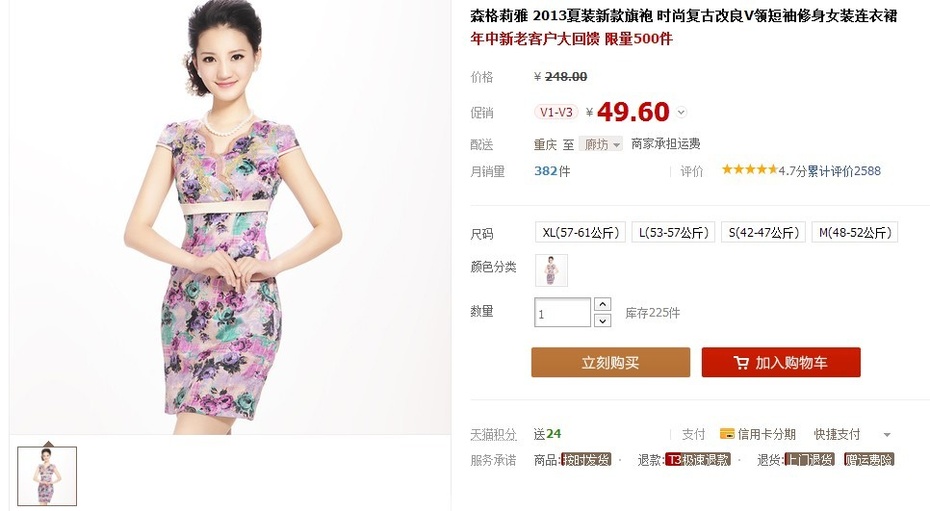
Task: Open the 廊坊 delivery destination dropdown
Action: tap(601, 144)
